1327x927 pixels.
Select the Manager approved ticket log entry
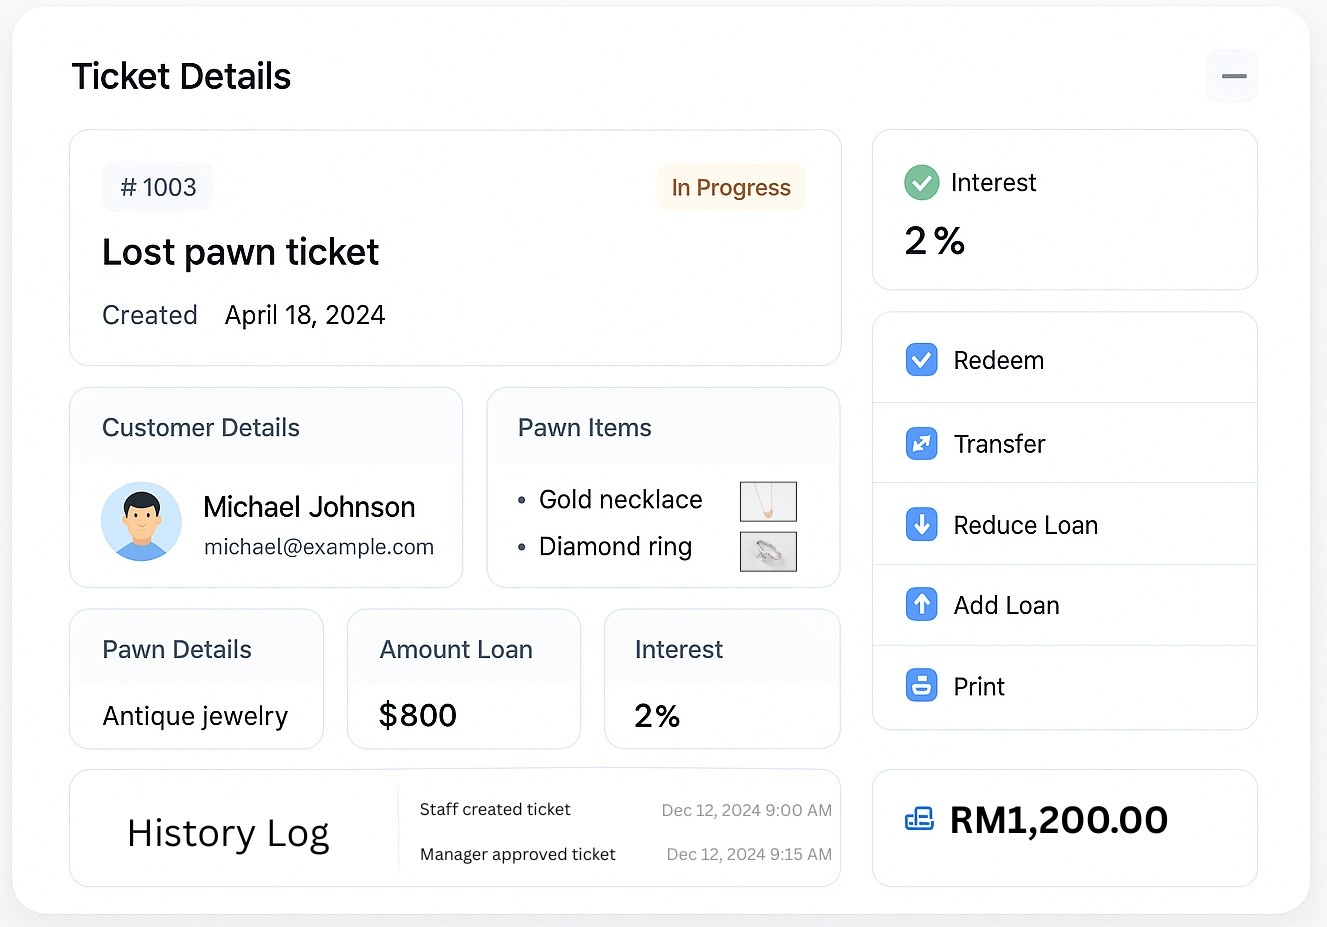[517, 854]
